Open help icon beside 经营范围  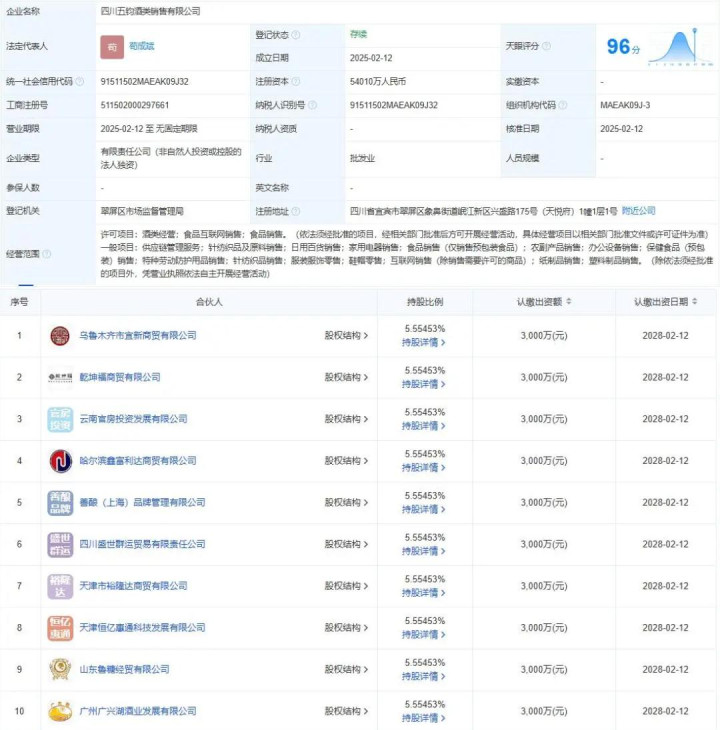pos(47,254)
